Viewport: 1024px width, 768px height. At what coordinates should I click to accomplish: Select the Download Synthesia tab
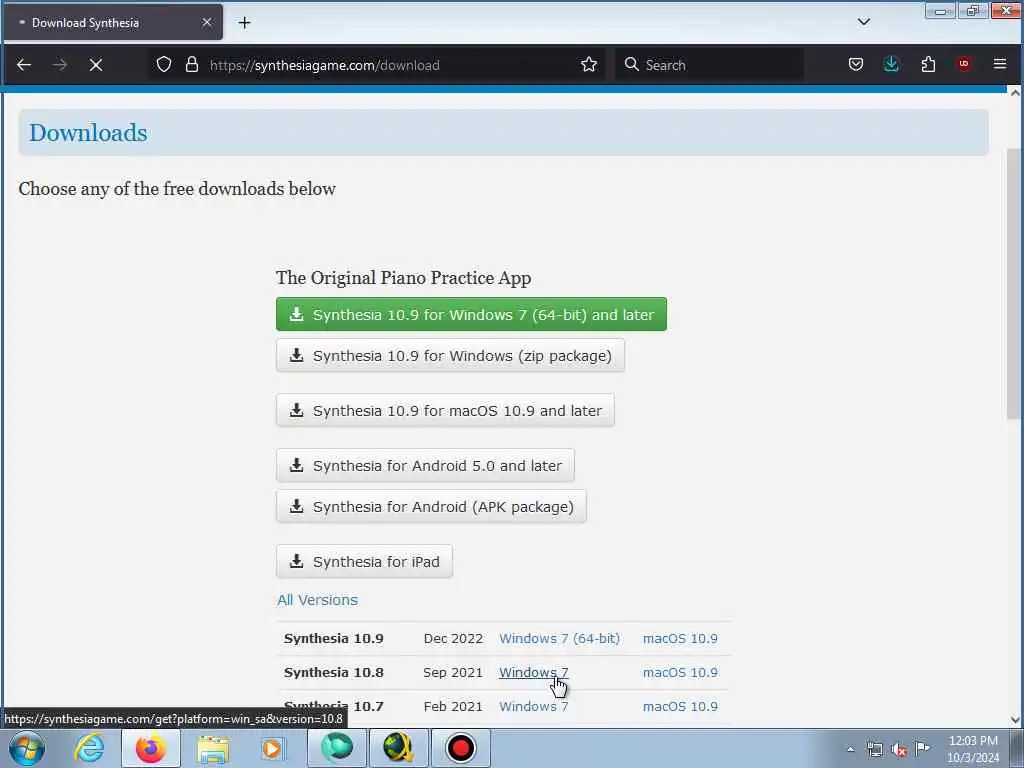tap(112, 22)
